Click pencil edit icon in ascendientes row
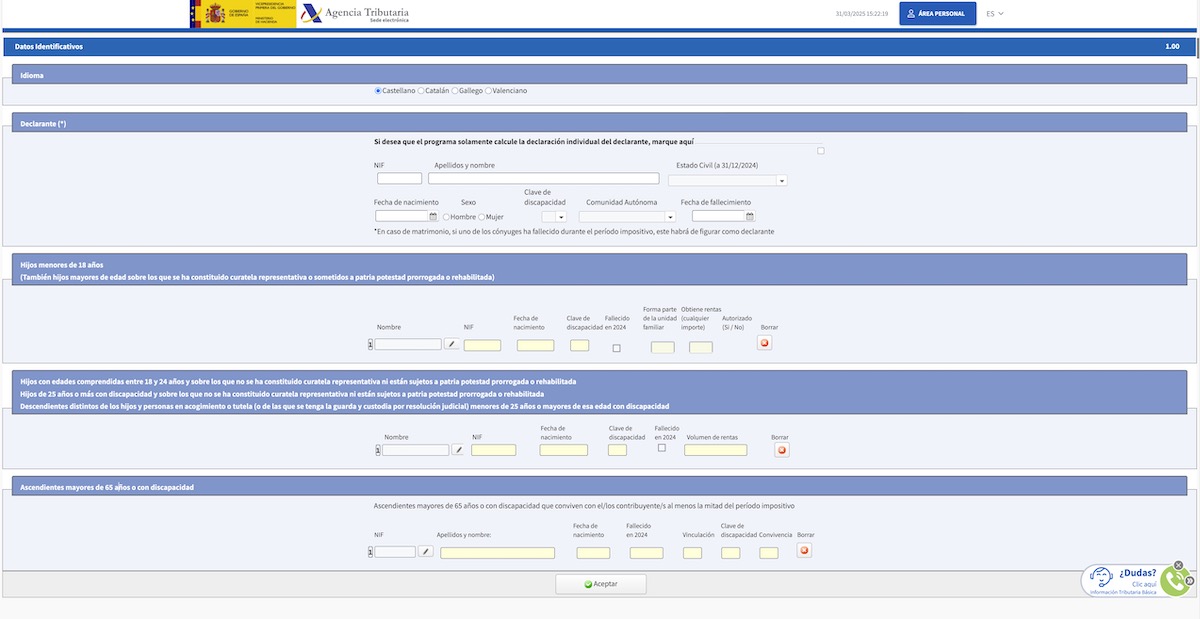Screen dimensions: 1200x619 [x=426, y=551]
